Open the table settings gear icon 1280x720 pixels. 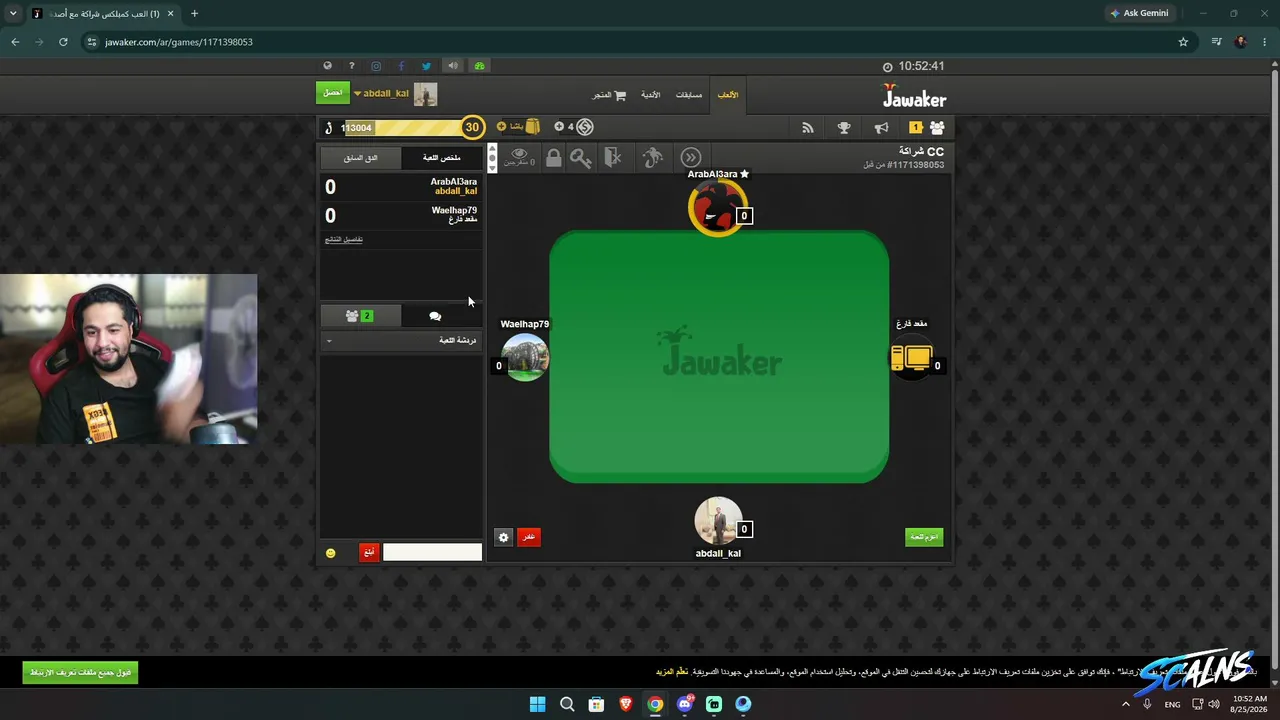click(504, 537)
